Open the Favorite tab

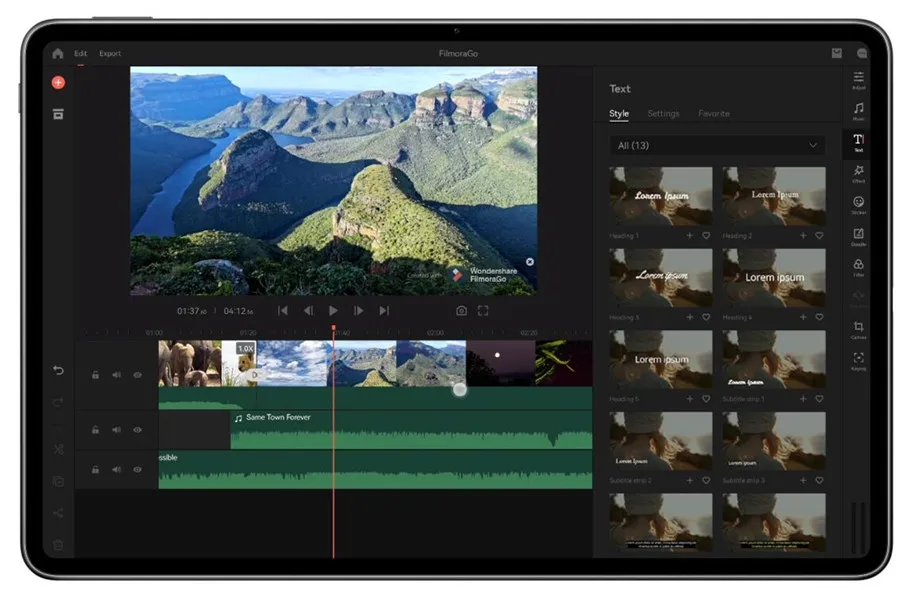[x=713, y=114]
